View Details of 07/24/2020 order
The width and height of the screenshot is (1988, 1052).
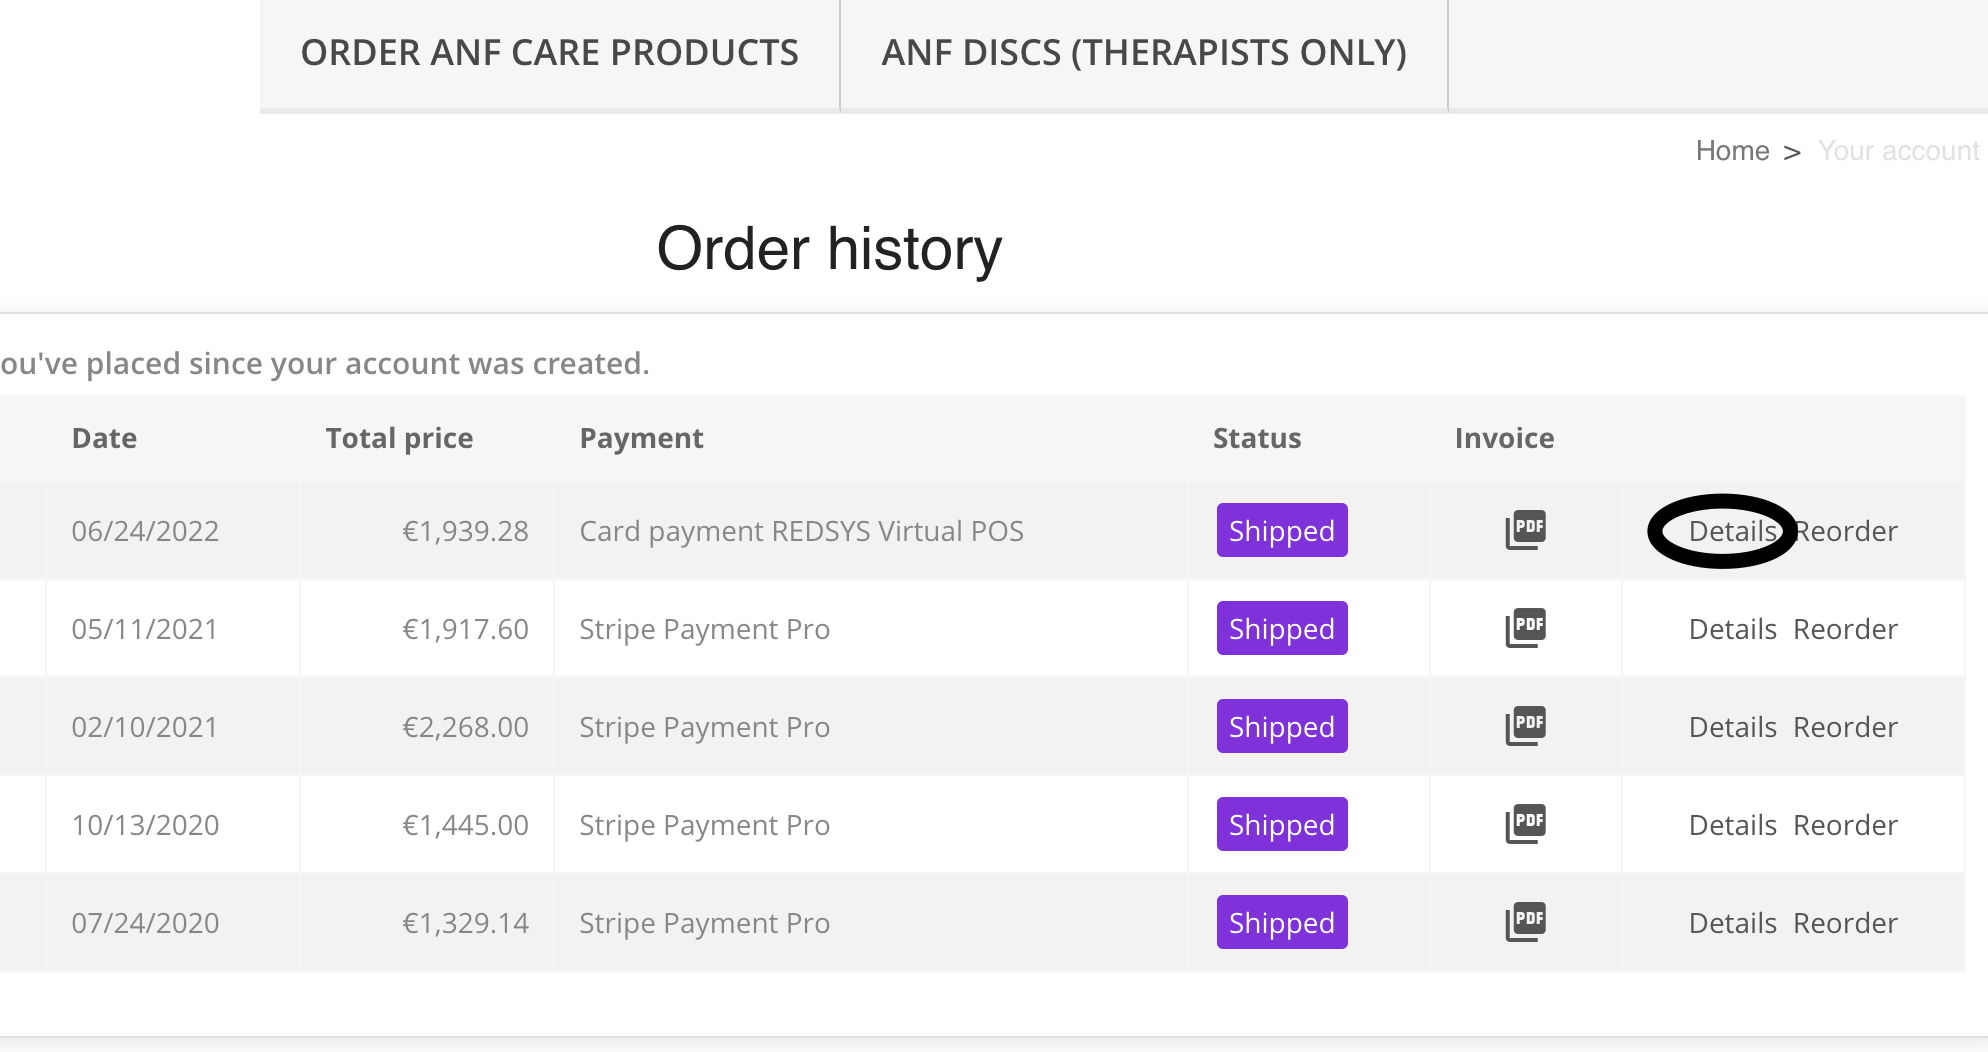click(1732, 923)
